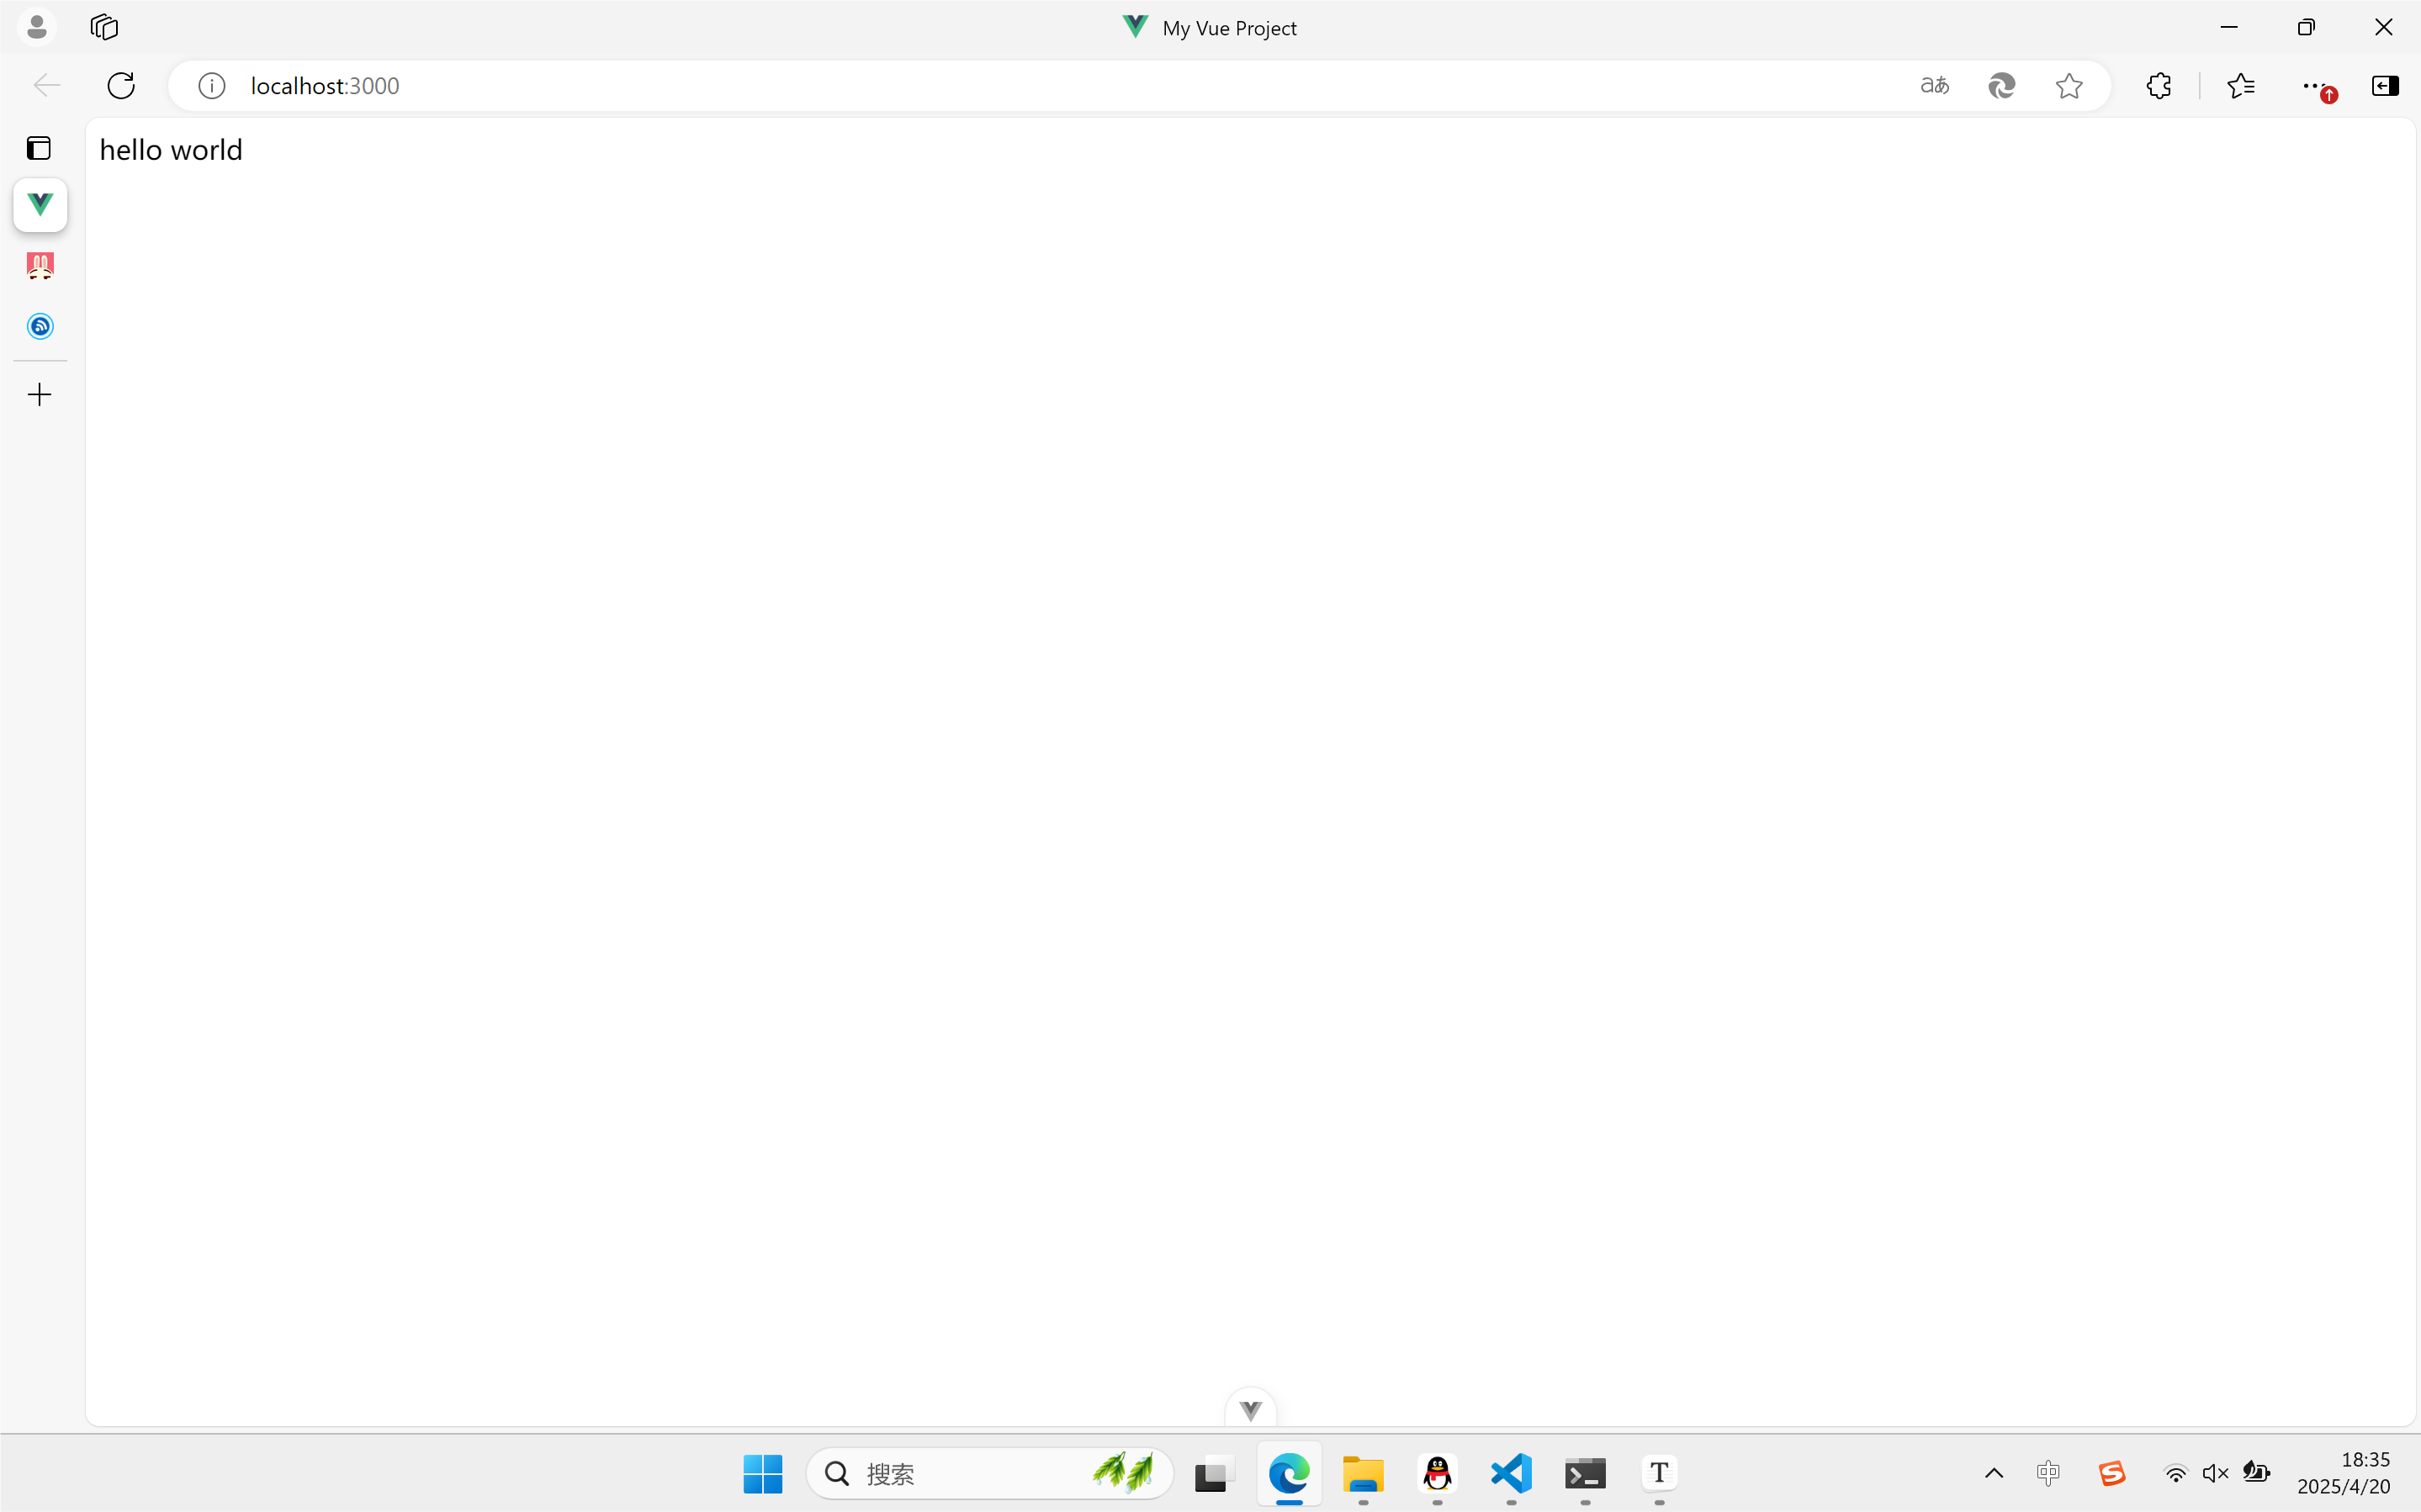Expand the system tray hidden icons chevron

pos(1993,1473)
